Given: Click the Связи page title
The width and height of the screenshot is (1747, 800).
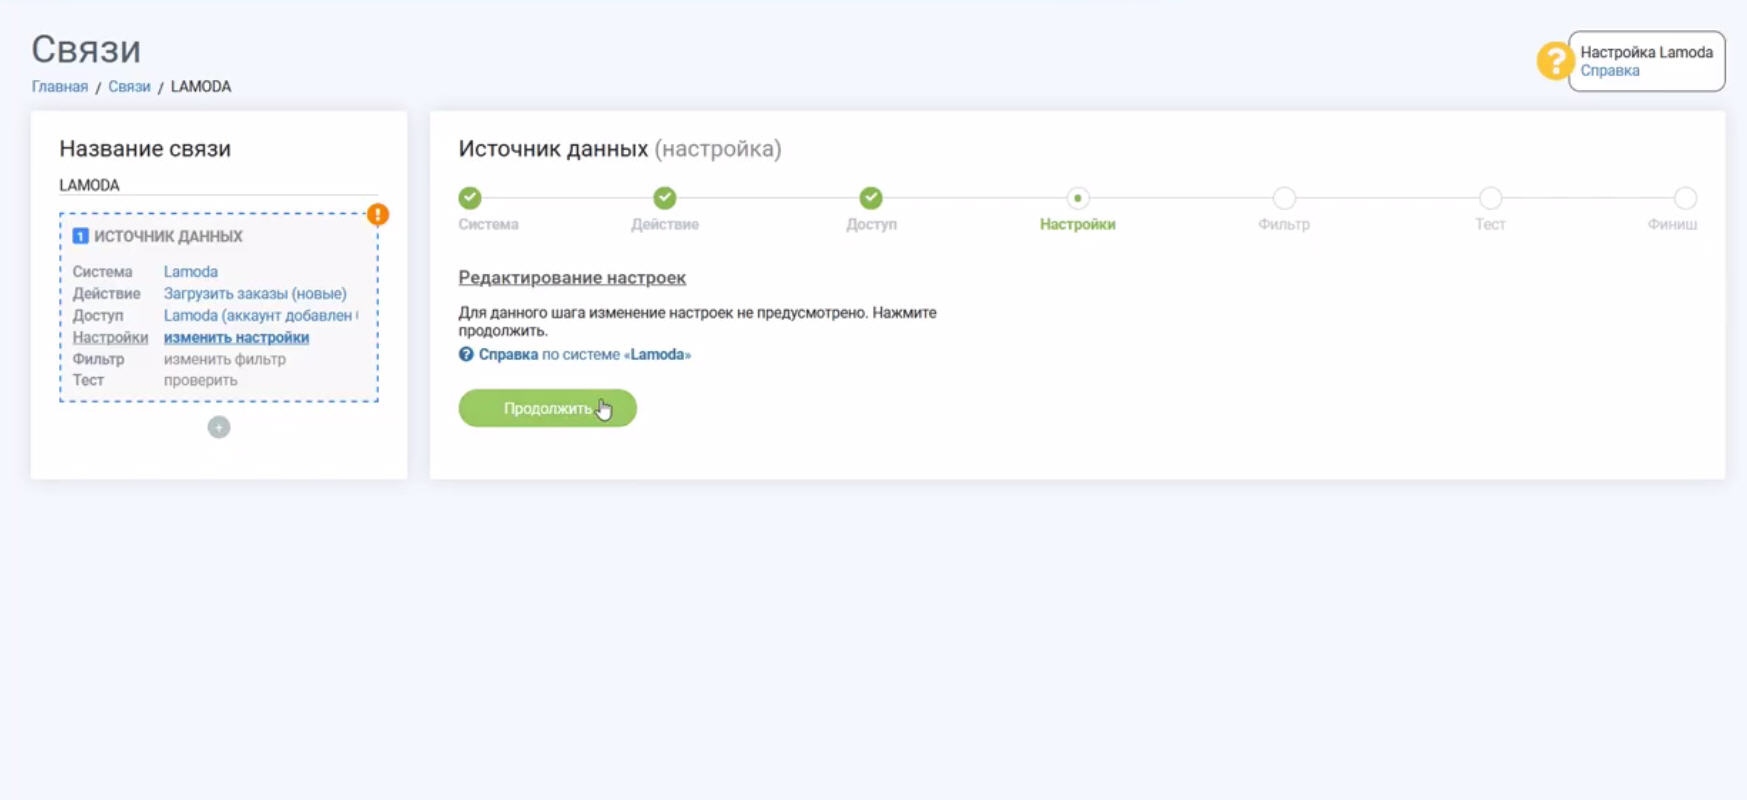Looking at the screenshot, I should click(x=86, y=49).
